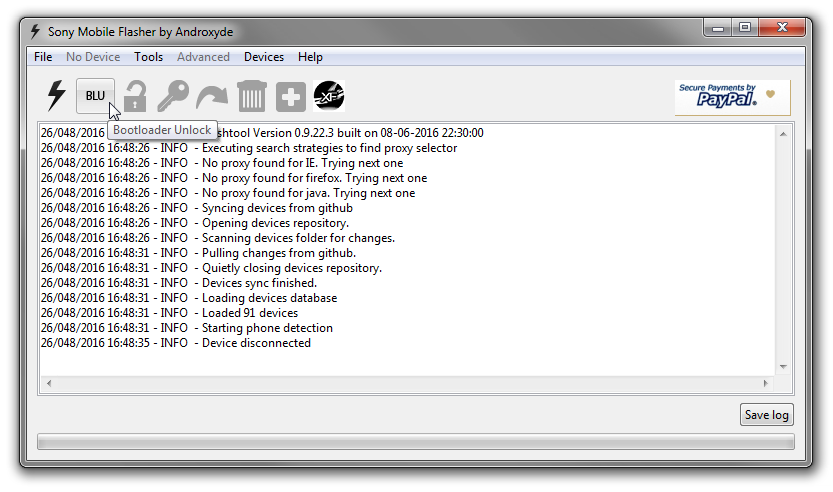Select log line 'Pulling changes from github.'
This screenshot has width=833, height=492.
[199, 253]
